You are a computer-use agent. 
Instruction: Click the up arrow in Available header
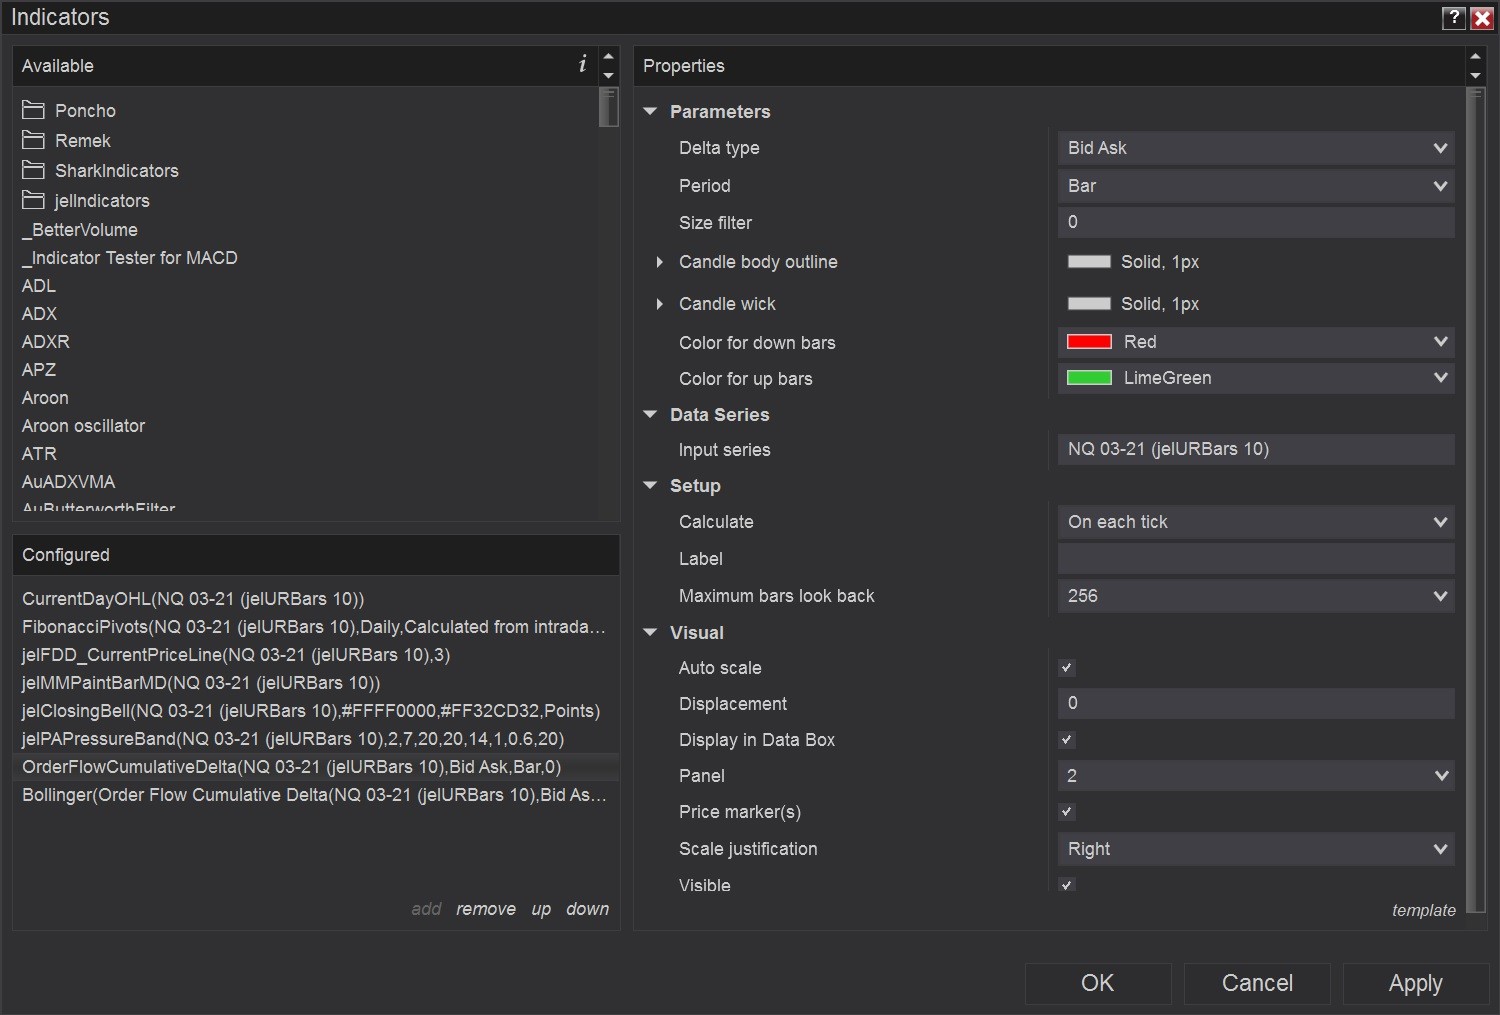[608, 56]
